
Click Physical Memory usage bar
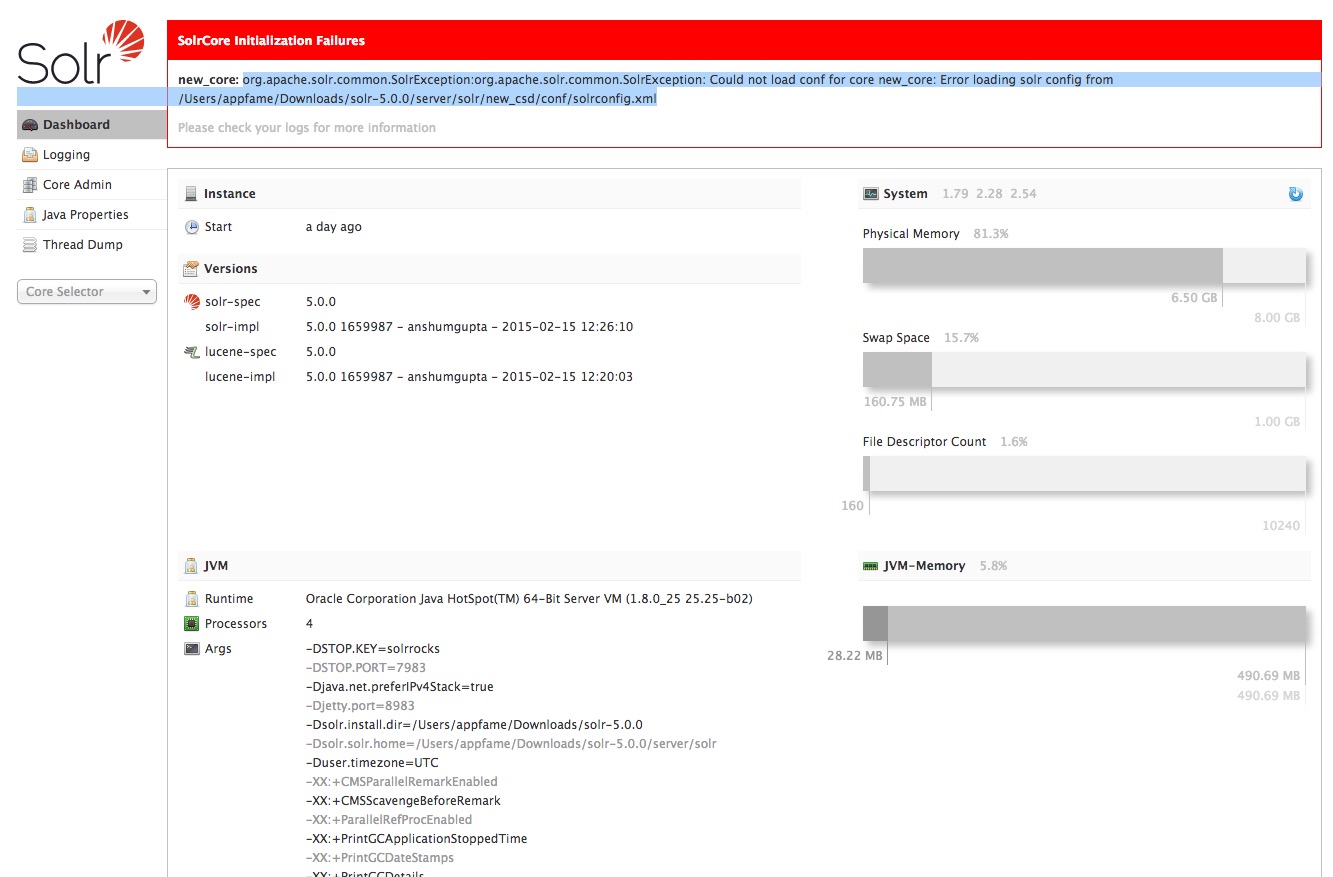click(x=1084, y=266)
